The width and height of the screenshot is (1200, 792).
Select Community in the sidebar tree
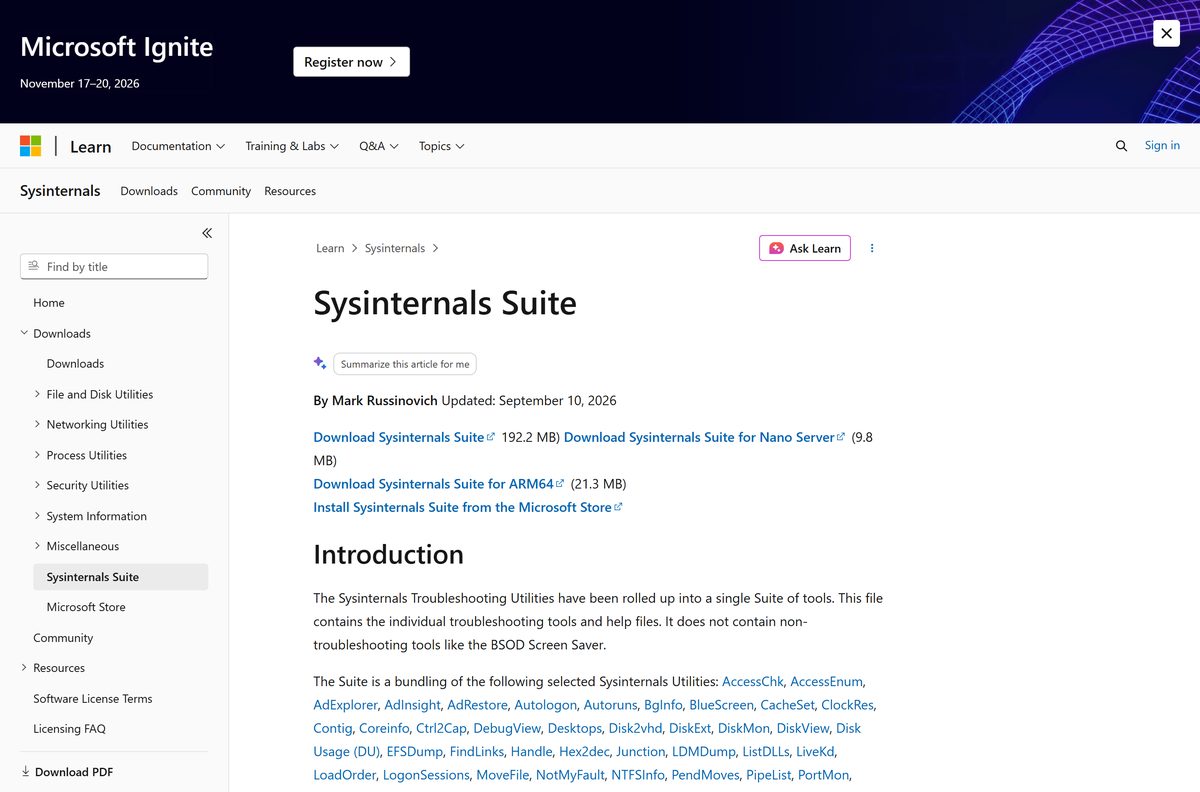[x=63, y=638]
